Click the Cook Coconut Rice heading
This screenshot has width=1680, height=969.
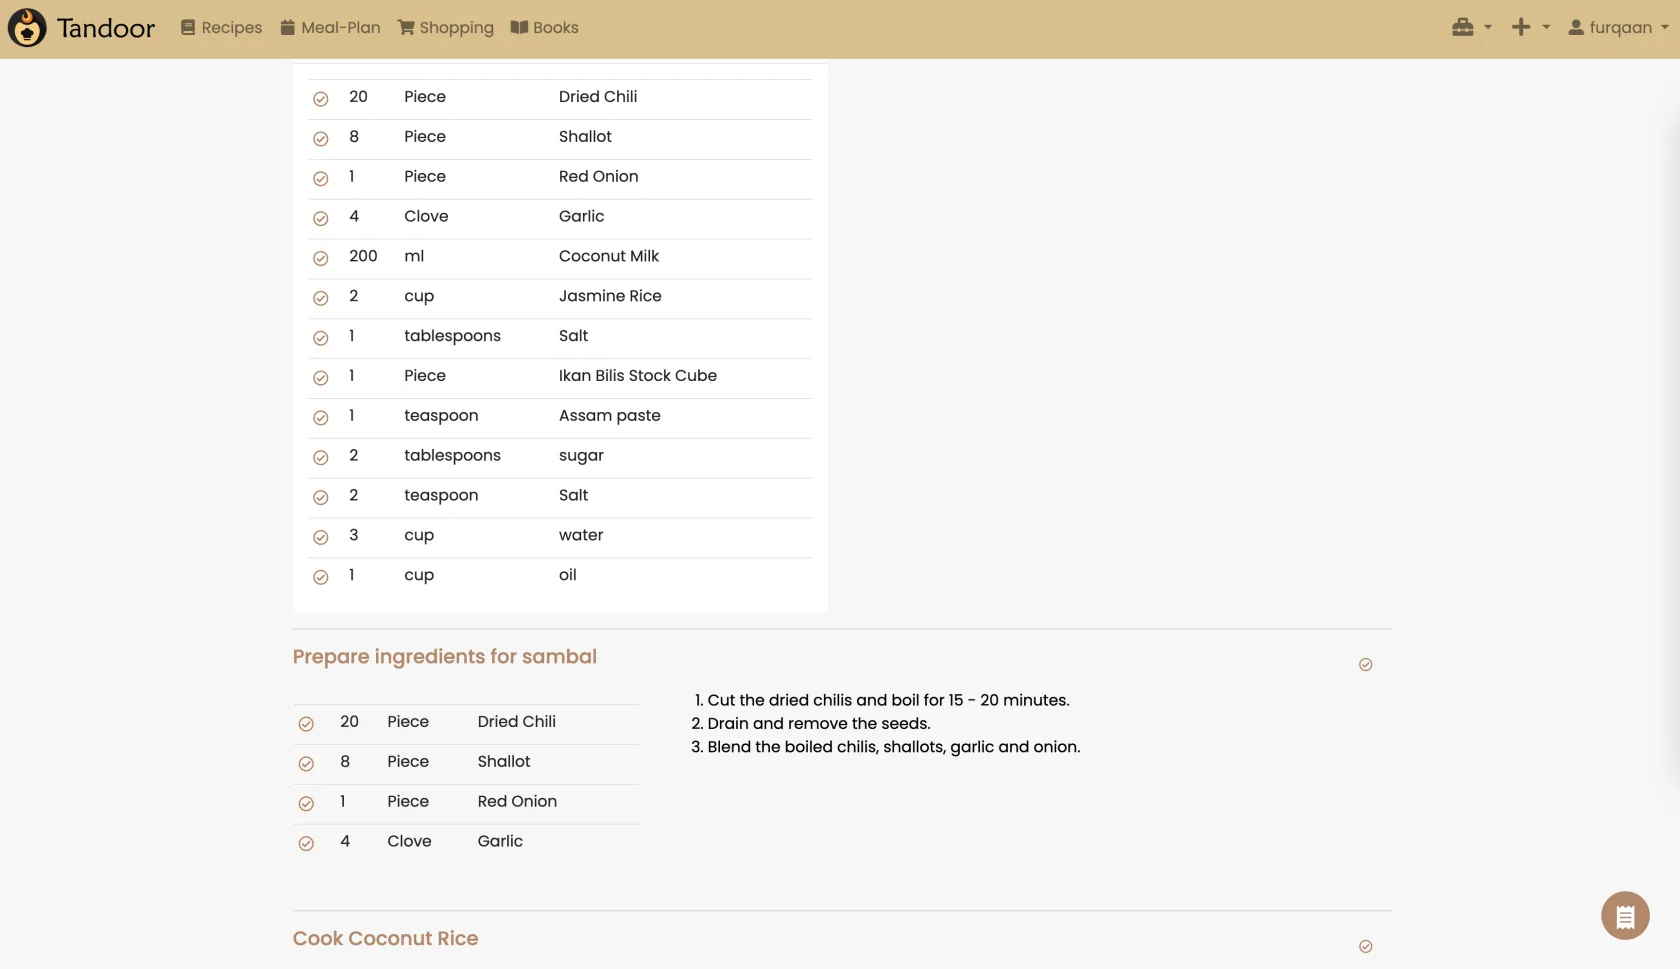point(385,939)
